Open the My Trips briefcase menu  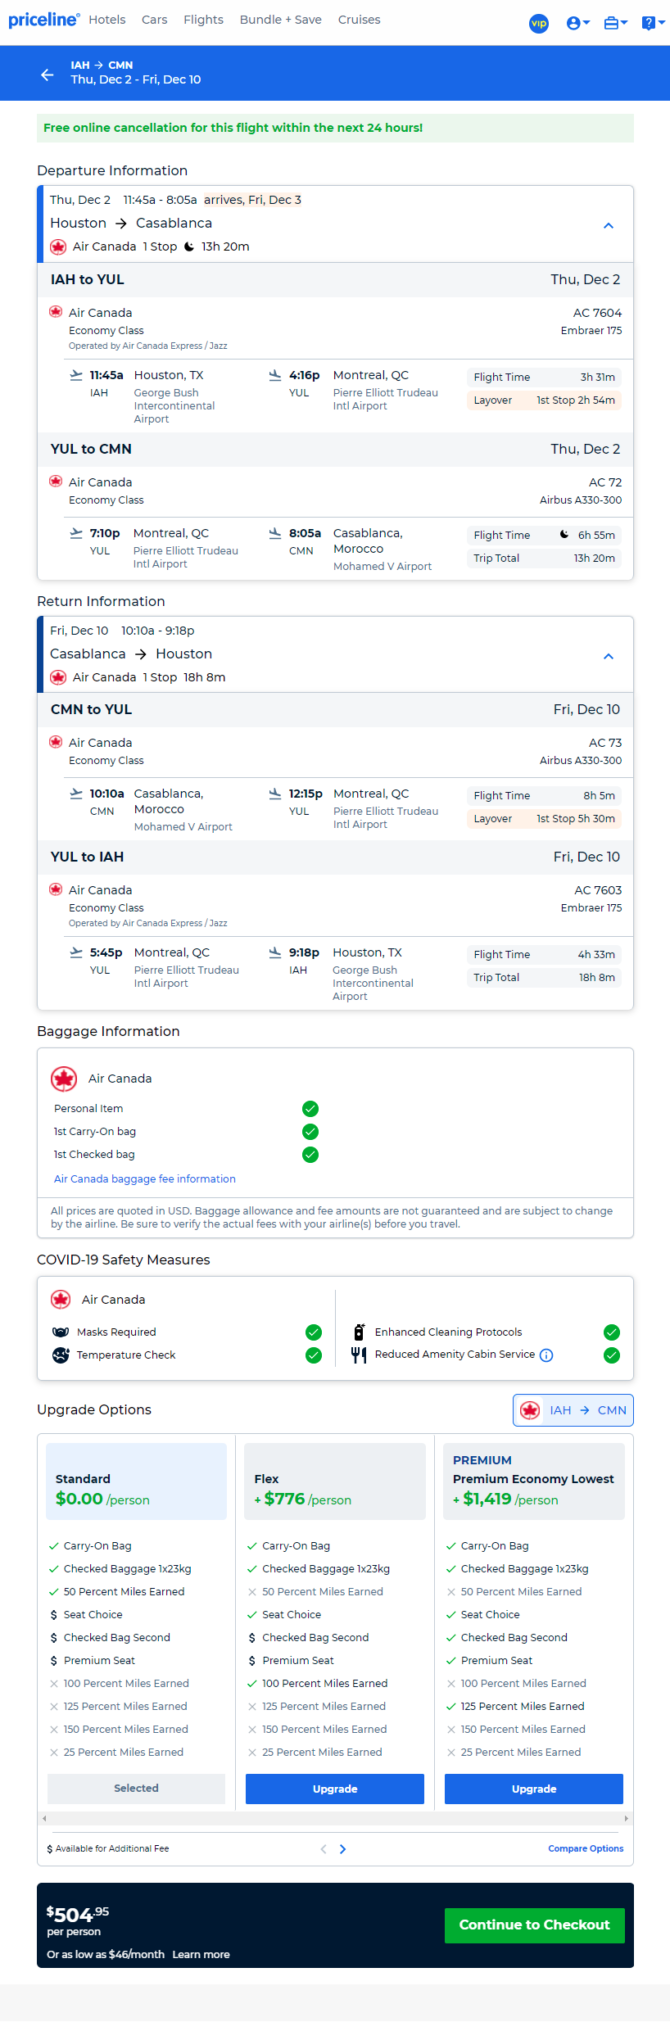pyautogui.click(x=616, y=23)
